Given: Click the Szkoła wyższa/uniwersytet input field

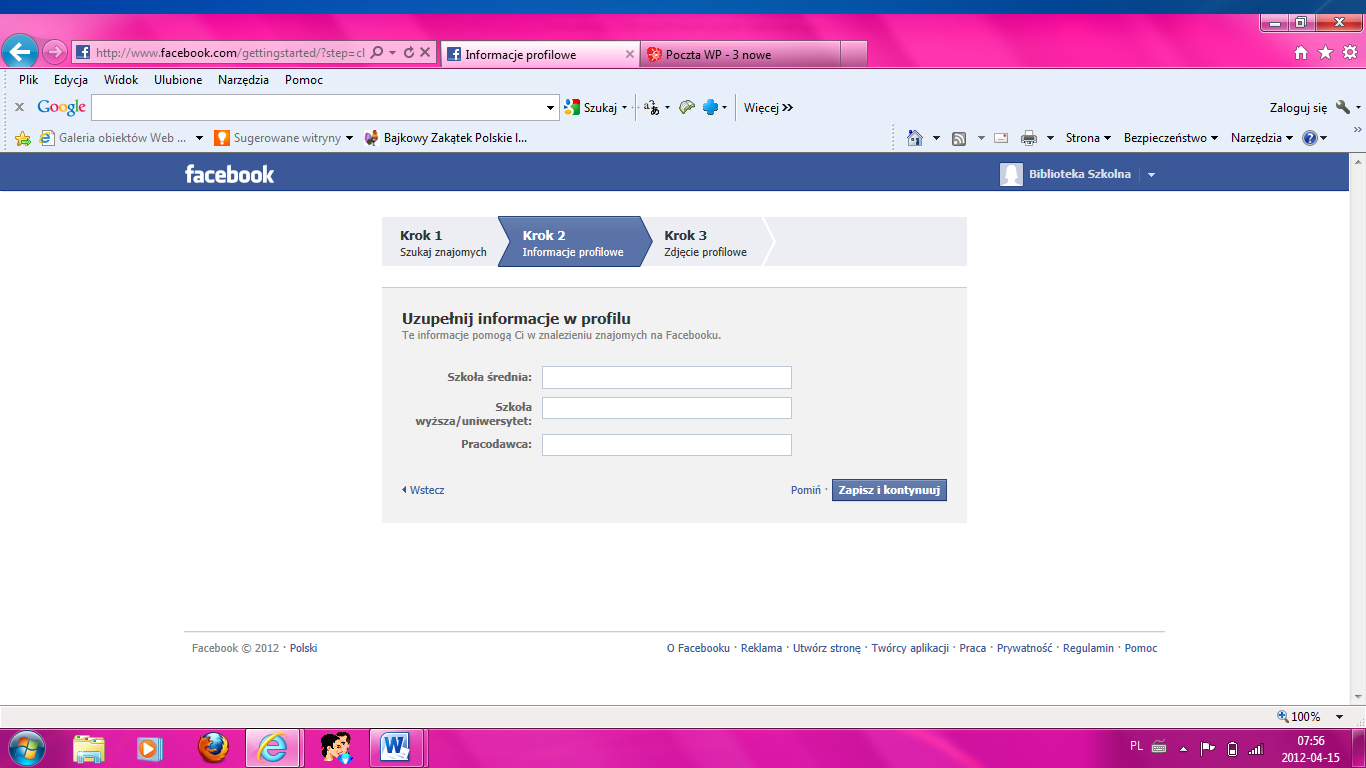Looking at the screenshot, I should pos(667,408).
